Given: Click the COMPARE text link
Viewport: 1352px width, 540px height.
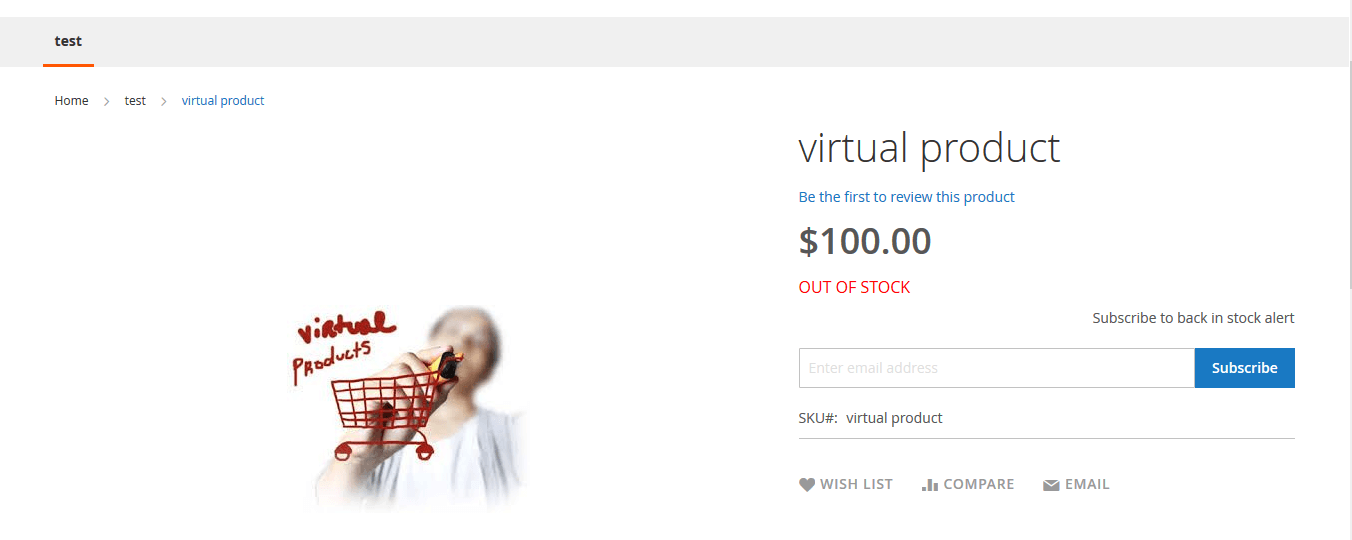Looking at the screenshot, I should coord(978,485).
